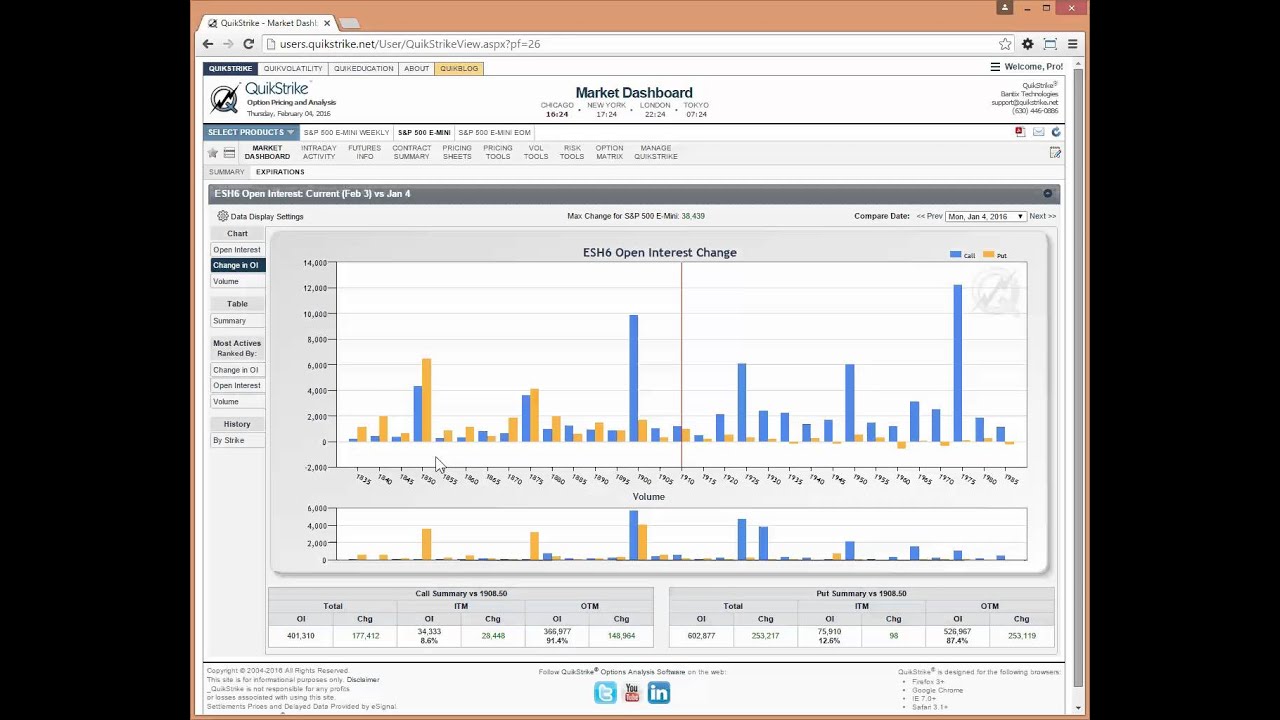The image size is (1280, 720).
Task: Expand the Select Products dropdown
Action: 250,132
